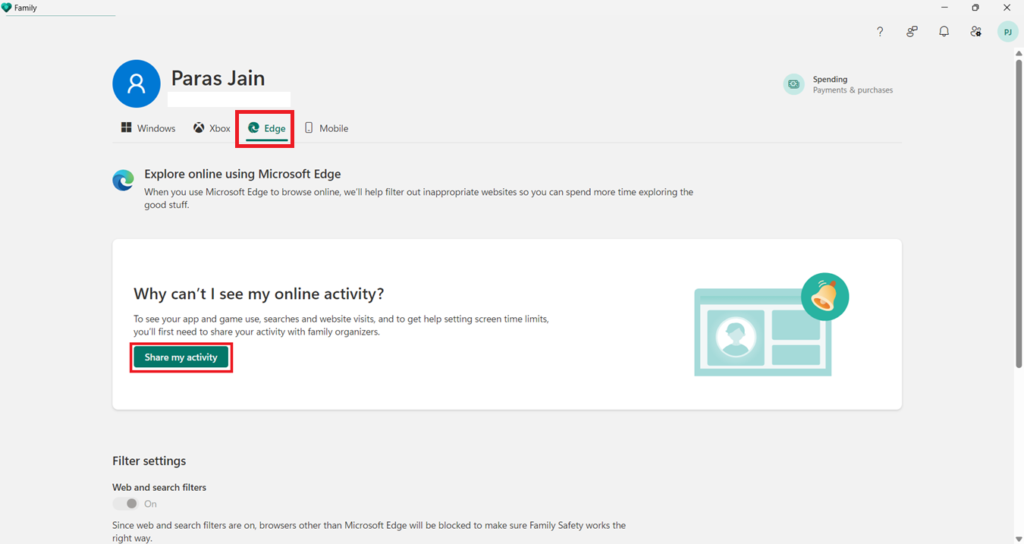1024x544 pixels.
Task: Close the Family window
Action: pyautogui.click(x=1006, y=8)
